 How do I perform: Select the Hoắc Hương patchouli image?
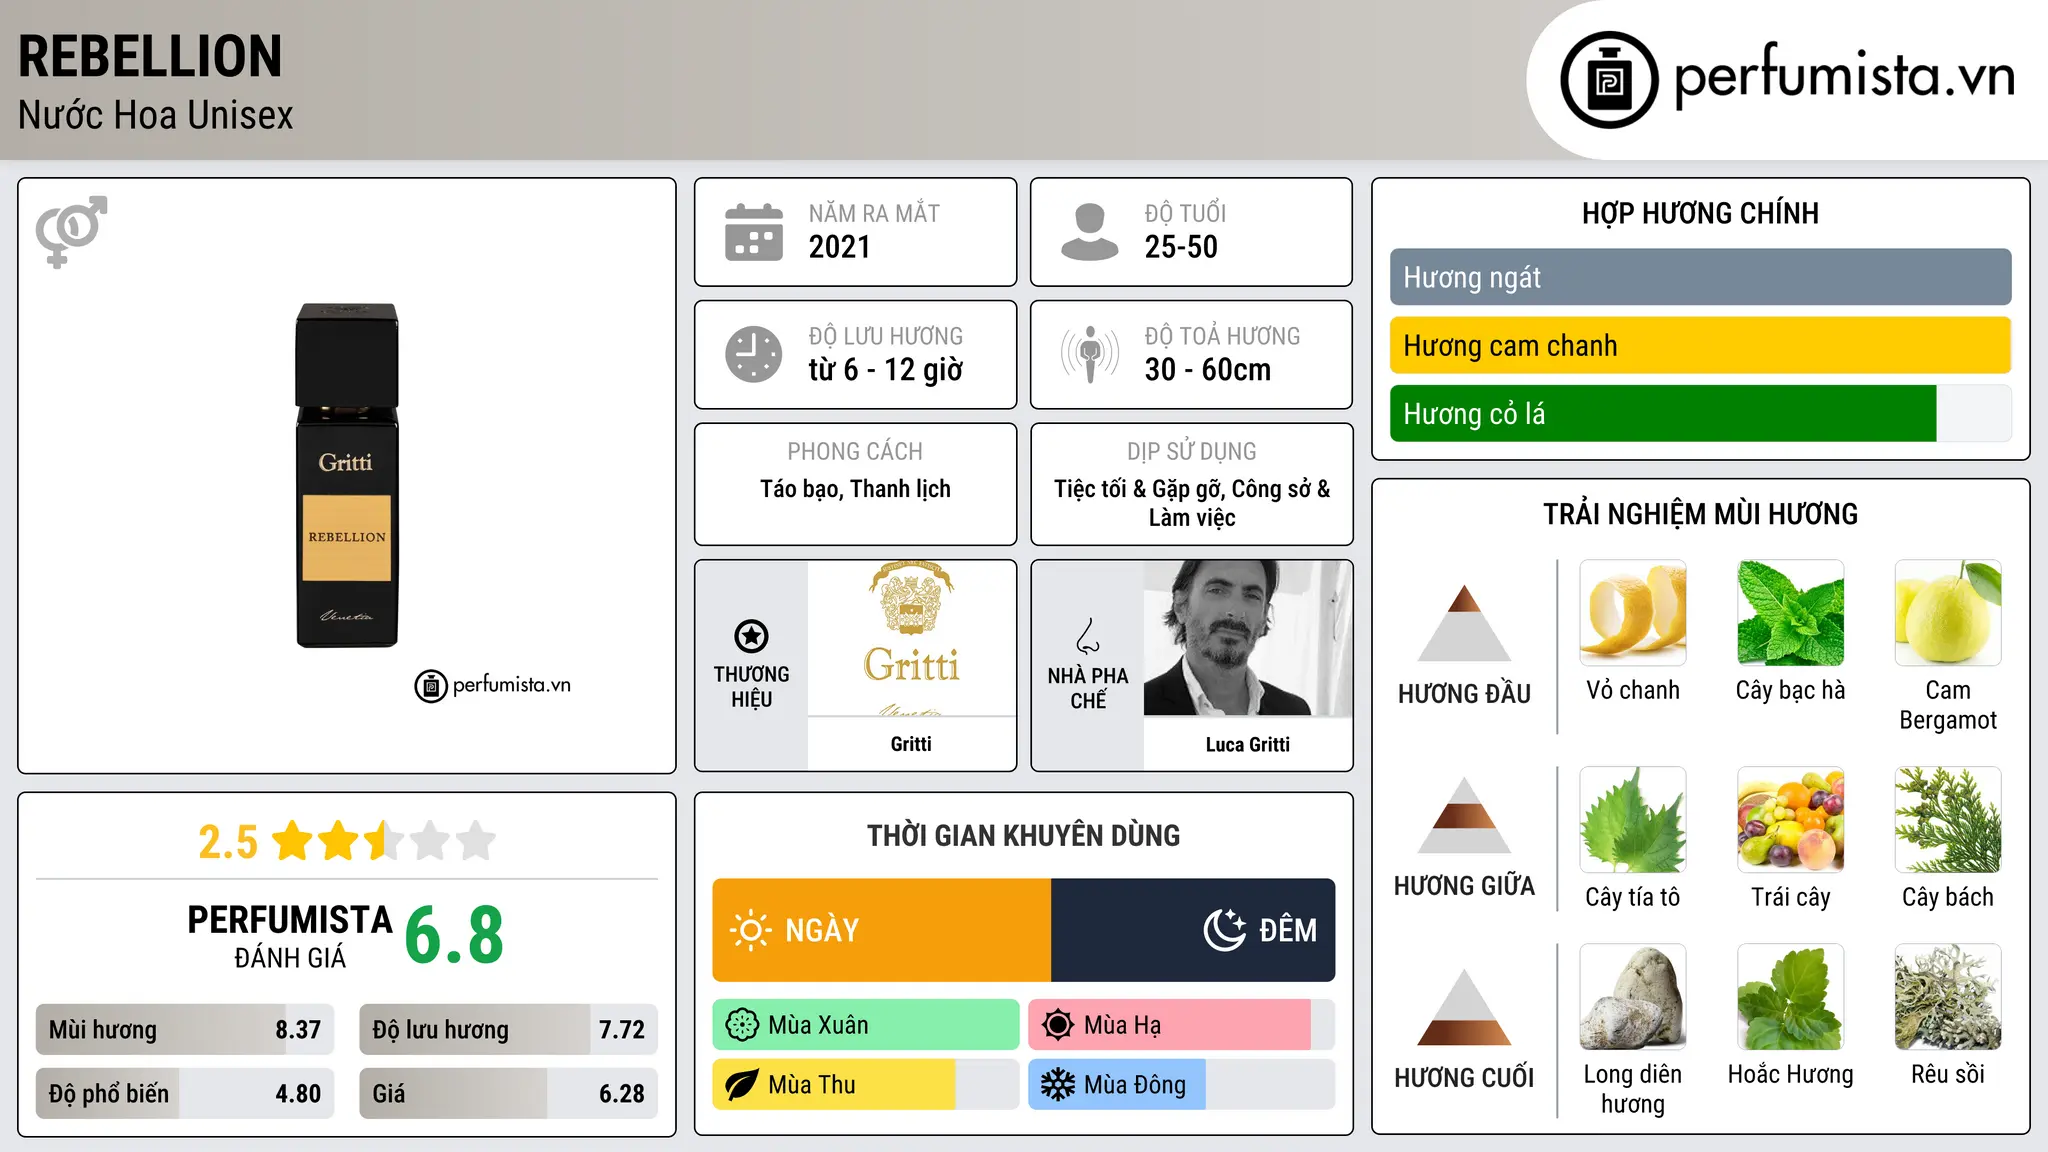[1790, 997]
